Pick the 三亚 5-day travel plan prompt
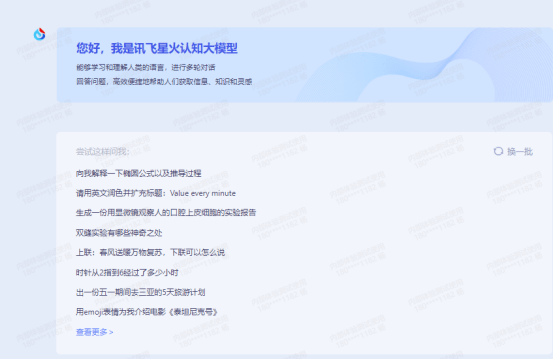The width and height of the screenshot is (554, 360). coord(140,292)
